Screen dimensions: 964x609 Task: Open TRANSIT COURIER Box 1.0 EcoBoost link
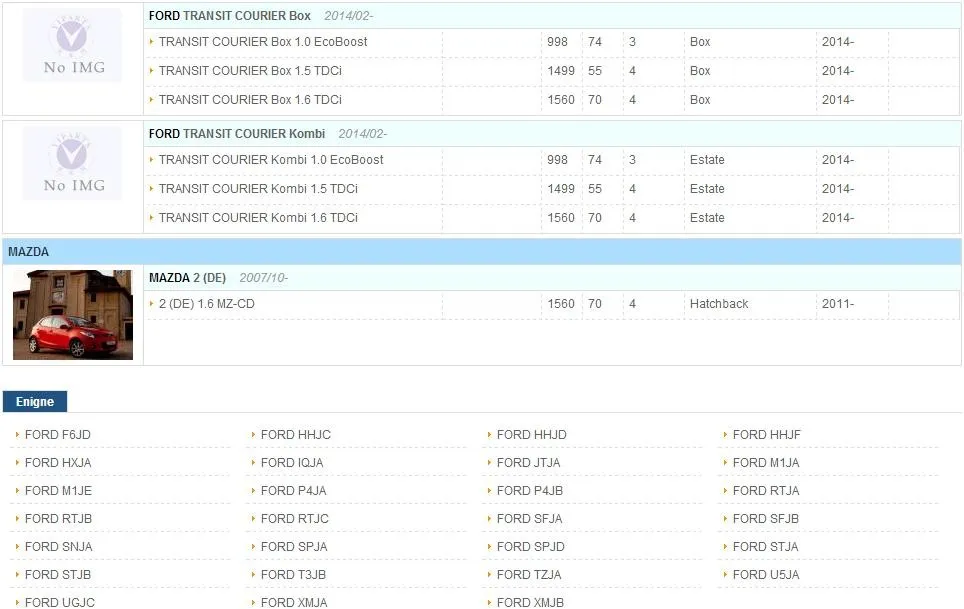263,42
